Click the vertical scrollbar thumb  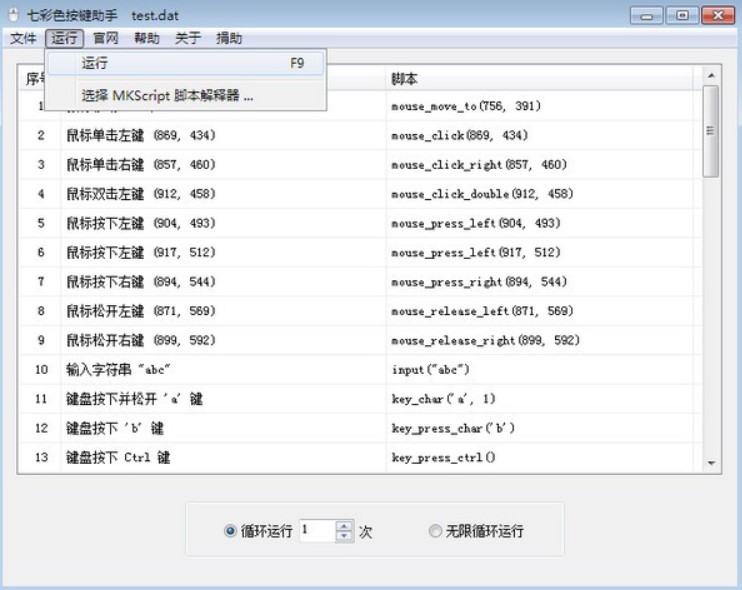coord(711,131)
